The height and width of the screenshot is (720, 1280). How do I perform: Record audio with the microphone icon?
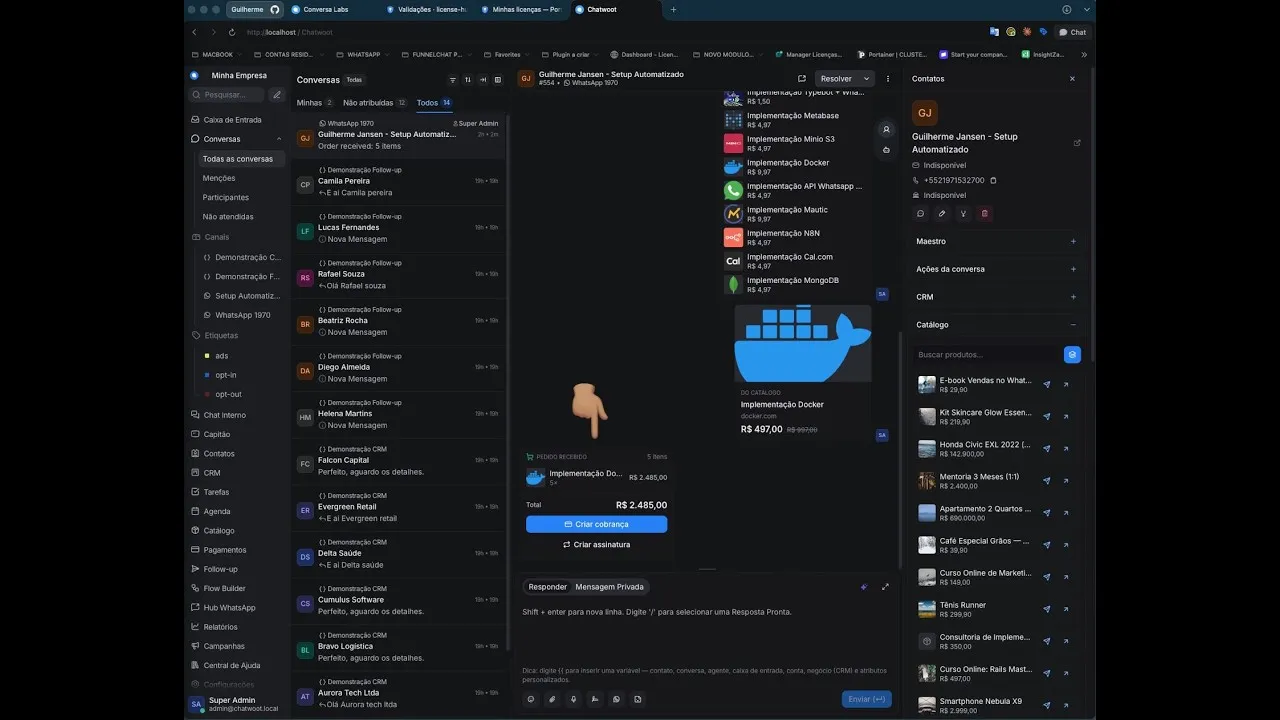point(573,699)
